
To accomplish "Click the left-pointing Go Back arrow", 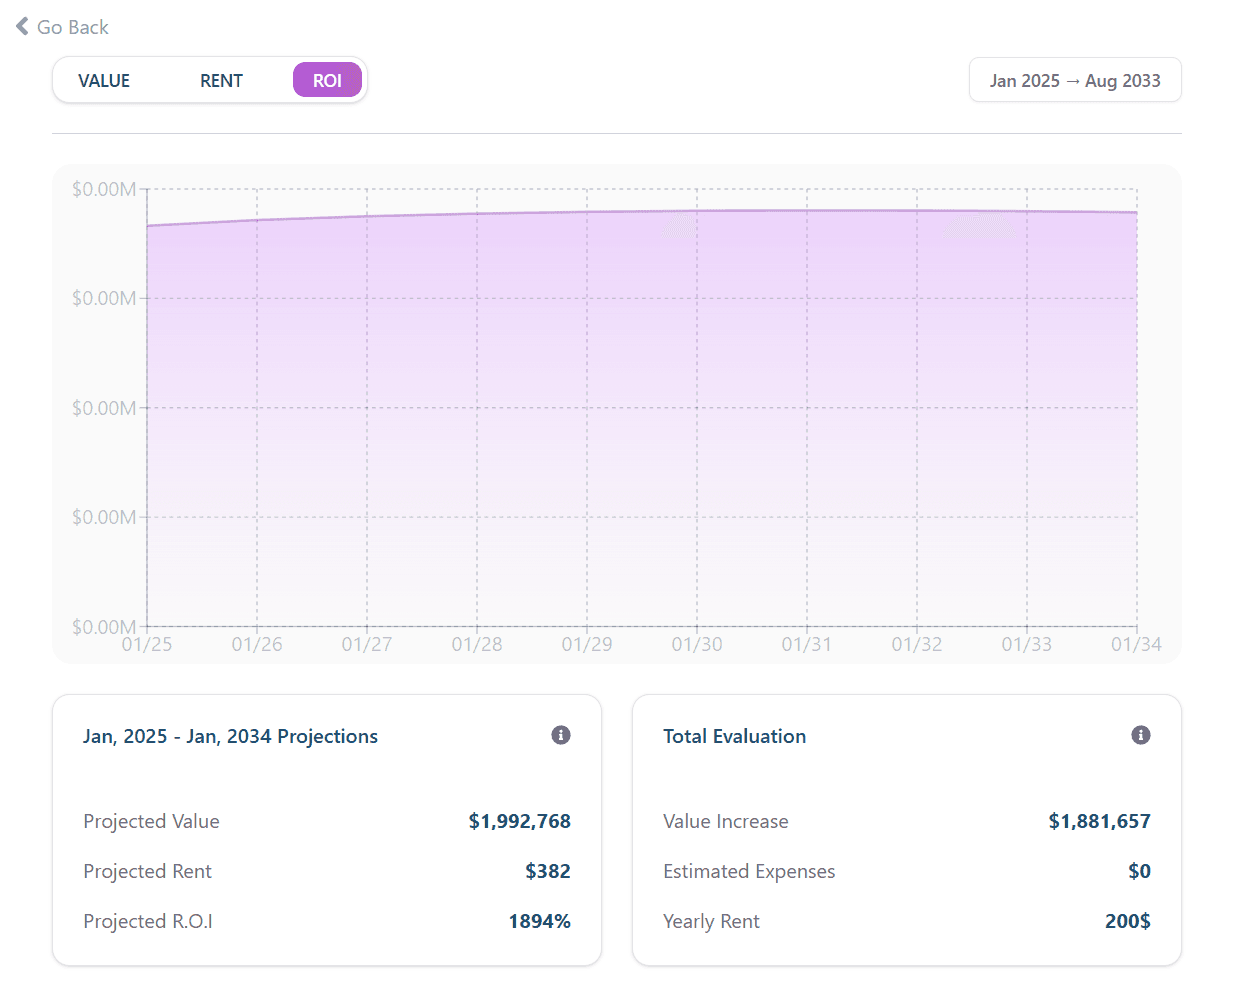I will (x=21, y=26).
